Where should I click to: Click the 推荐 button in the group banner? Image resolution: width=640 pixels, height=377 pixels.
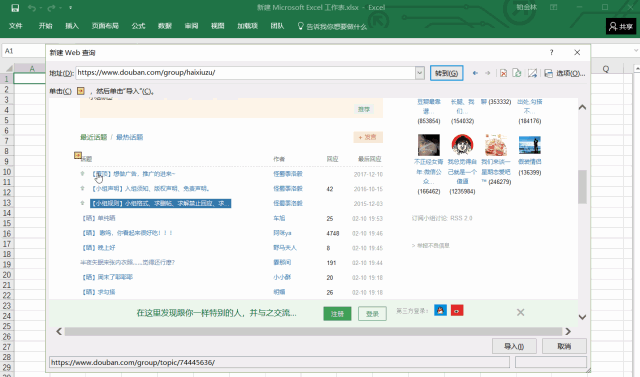(364, 109)
